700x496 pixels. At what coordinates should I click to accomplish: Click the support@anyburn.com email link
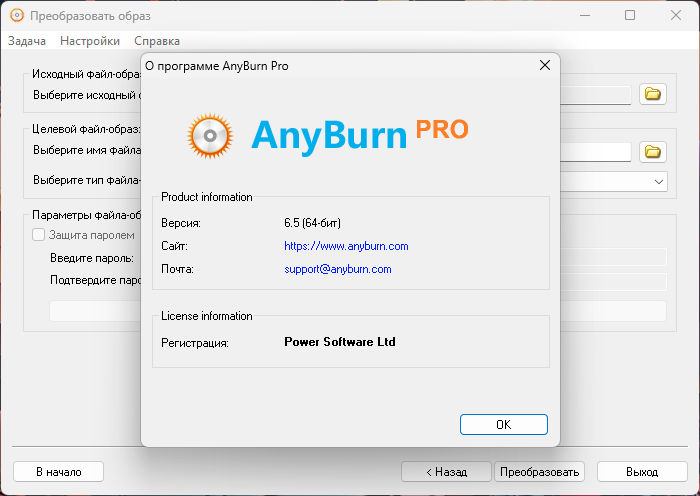pos(338,269)
